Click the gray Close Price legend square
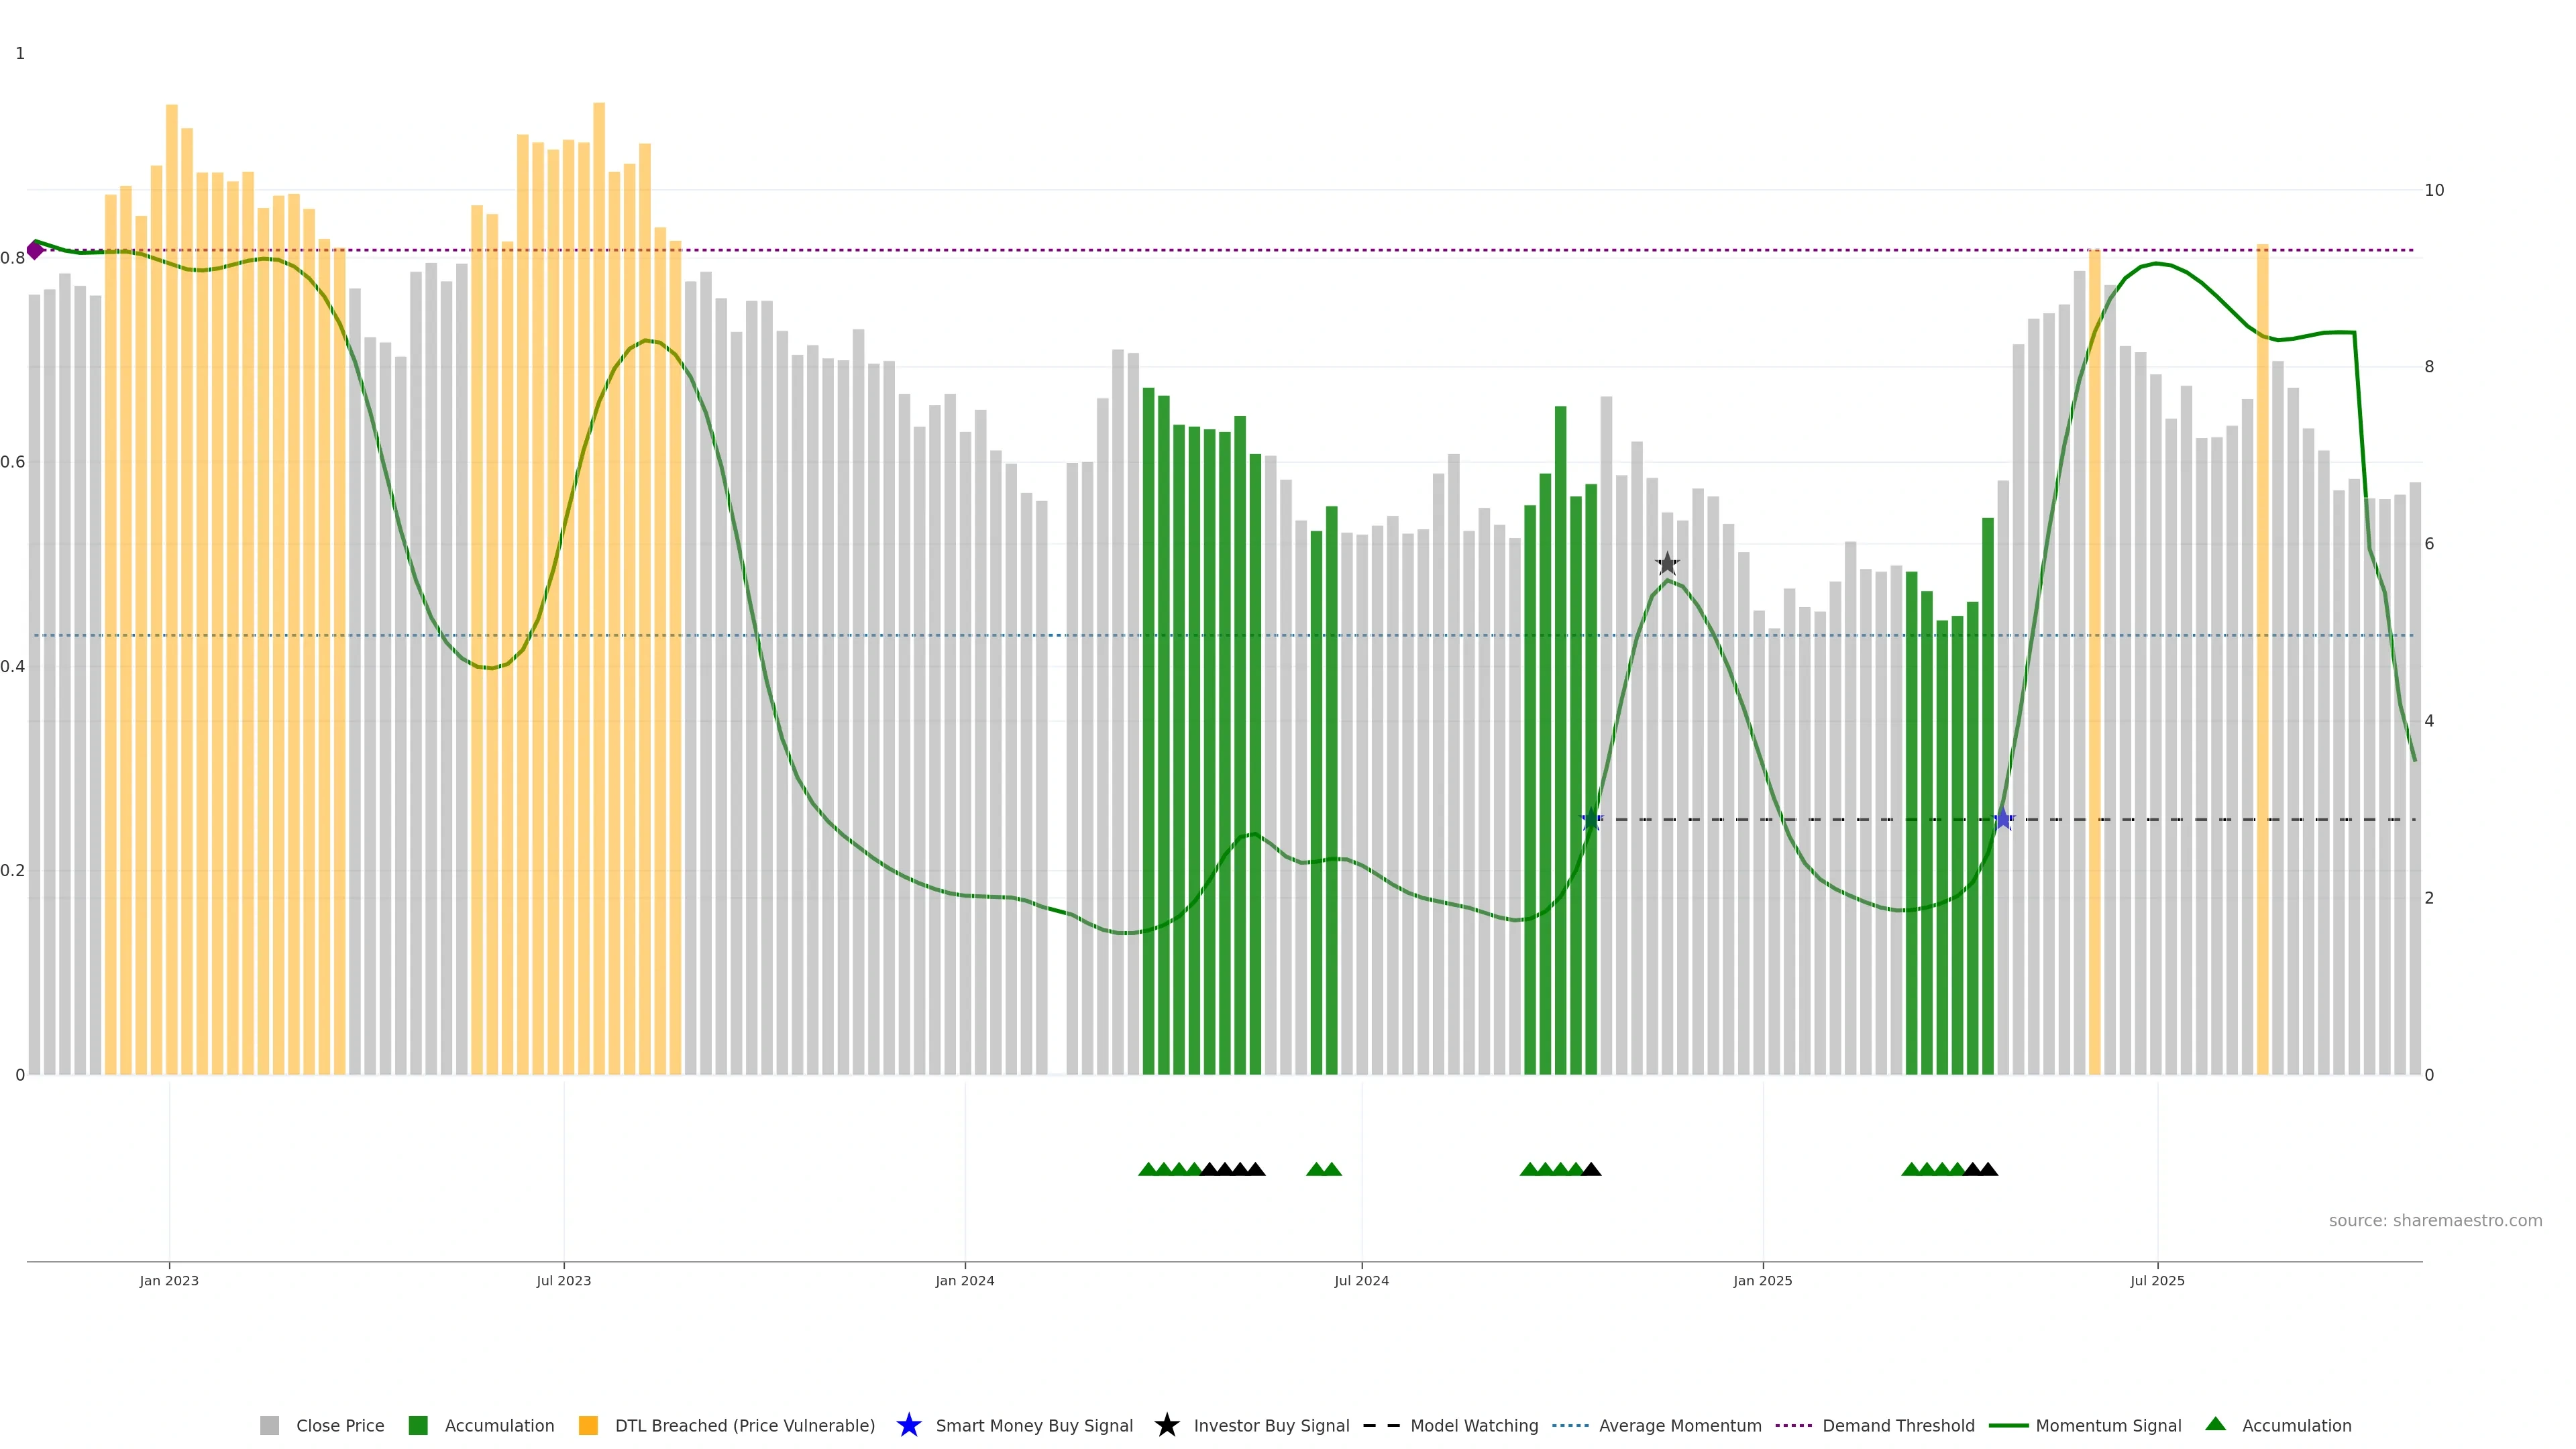This screenshot has height=1449, width=2576. click(269, 1425)
